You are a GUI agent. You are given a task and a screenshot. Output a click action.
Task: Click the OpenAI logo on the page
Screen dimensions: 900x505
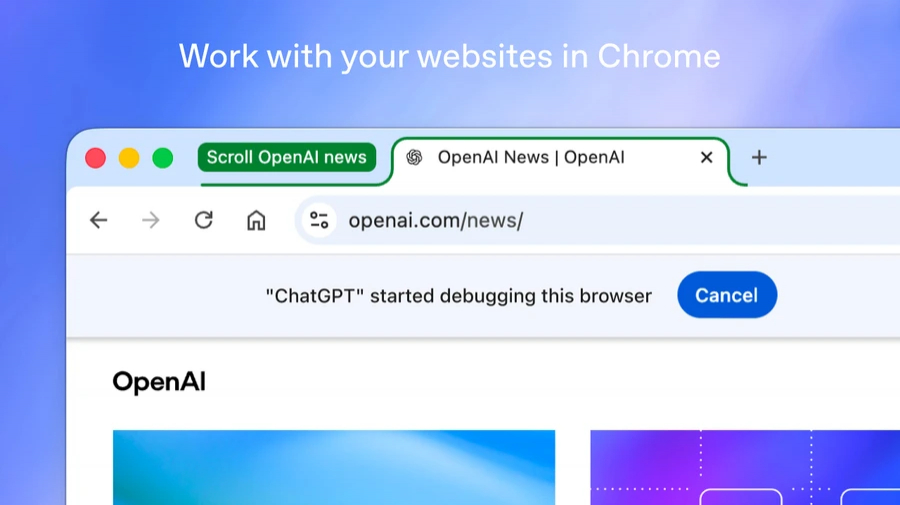pyautogui.click(x=159, y=382)
